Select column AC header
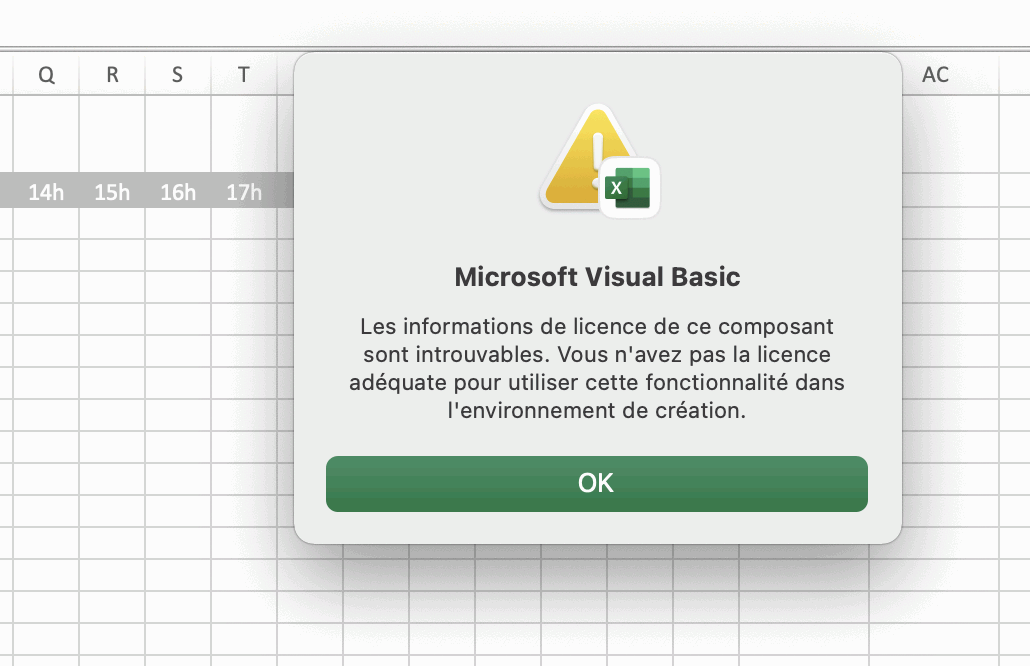The width and height of the screenshot is (1030, 666). point(935,75)
